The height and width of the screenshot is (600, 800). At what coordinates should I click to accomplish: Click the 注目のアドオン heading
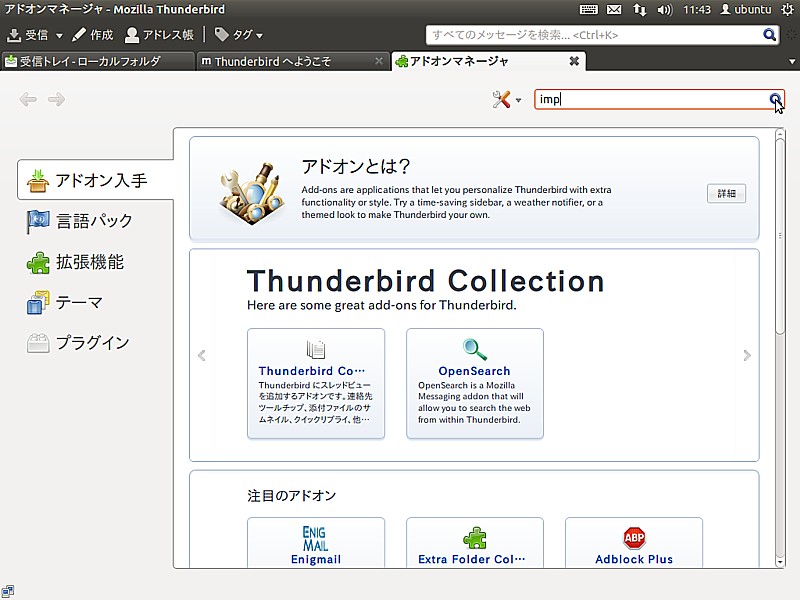(291, 495)
